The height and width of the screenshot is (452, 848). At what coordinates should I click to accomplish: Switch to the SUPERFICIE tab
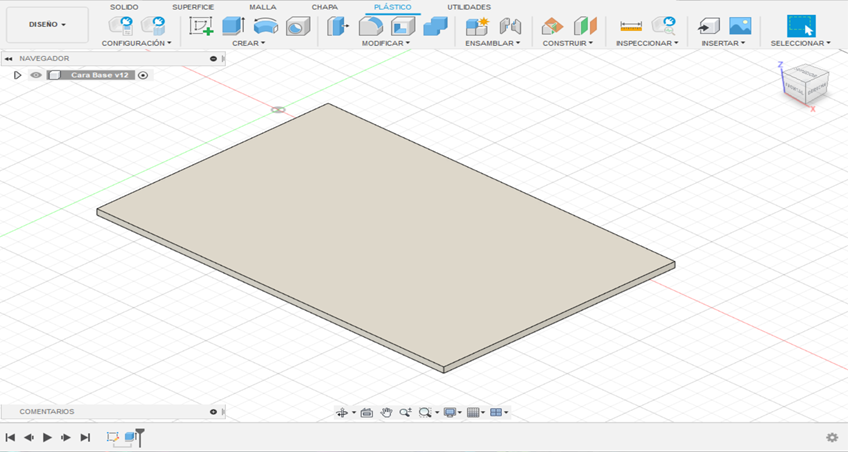click(x=193, y=7)
